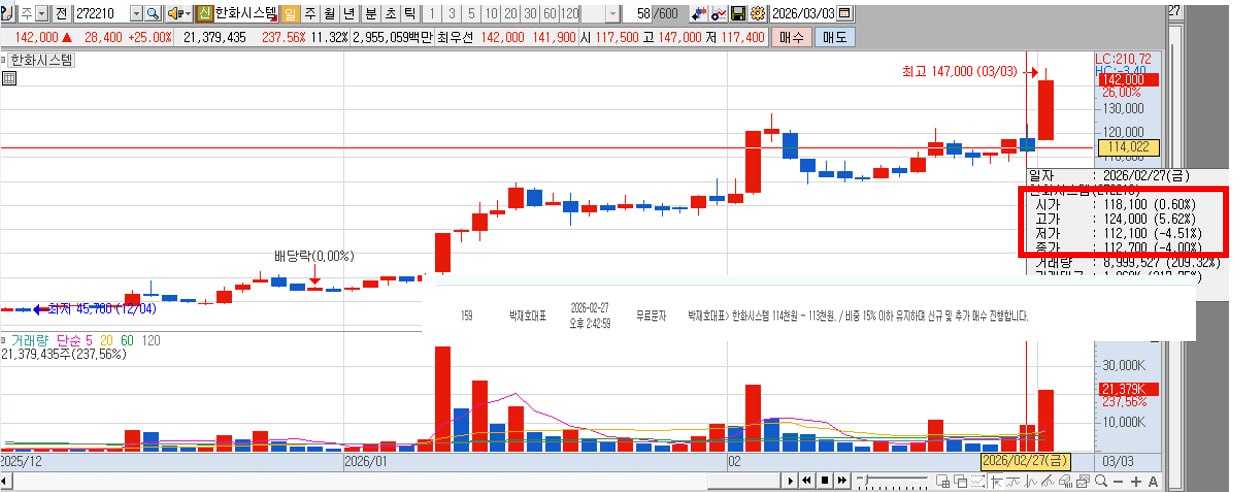Image resolution: width=1242 pixels, height=492 pixels.
Task: Click the 최고 147,000 (03/03) label
Action: point(959,71)
